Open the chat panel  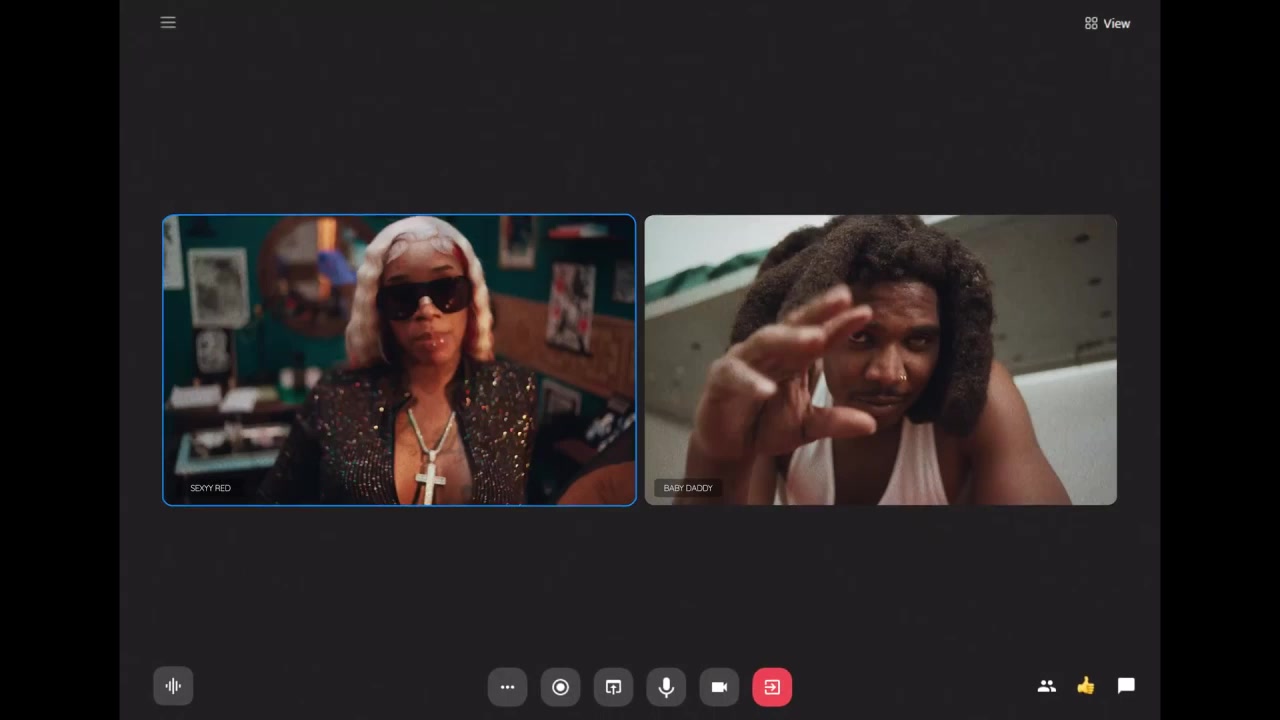pyautogui.click(x=1126, y=686)
